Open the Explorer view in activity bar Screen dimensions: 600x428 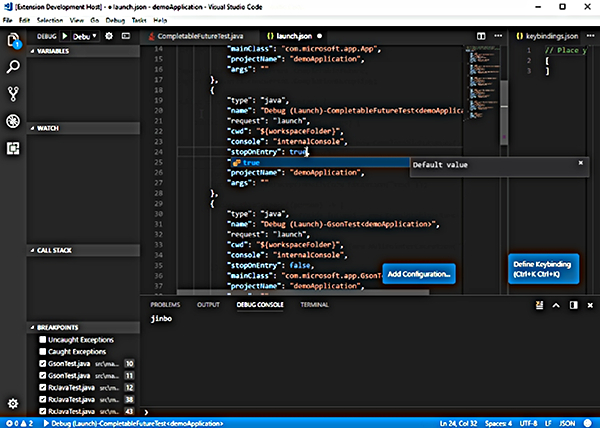click(13, 40)
